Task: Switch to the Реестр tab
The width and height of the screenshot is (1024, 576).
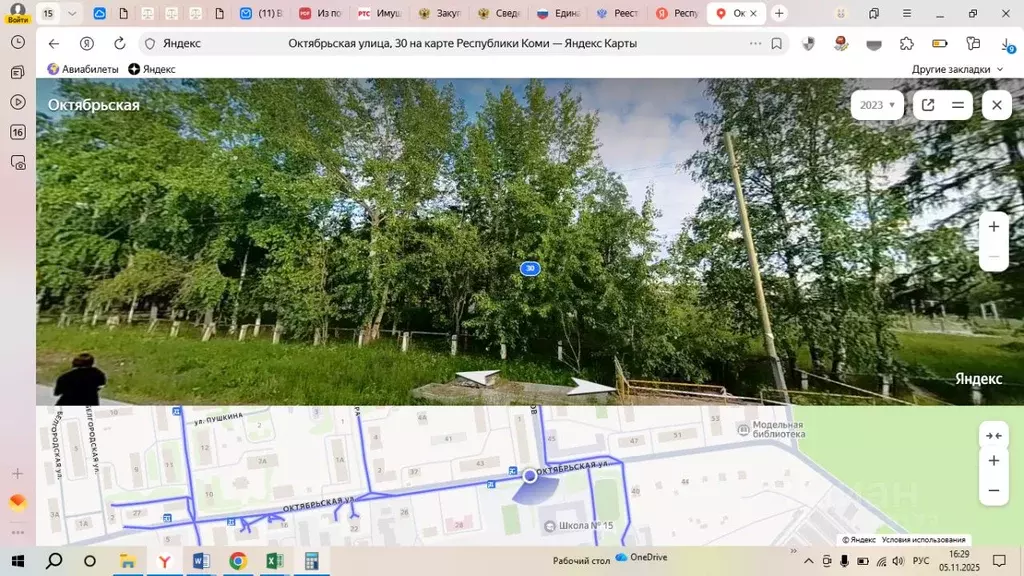Action: tap(620, 13)
